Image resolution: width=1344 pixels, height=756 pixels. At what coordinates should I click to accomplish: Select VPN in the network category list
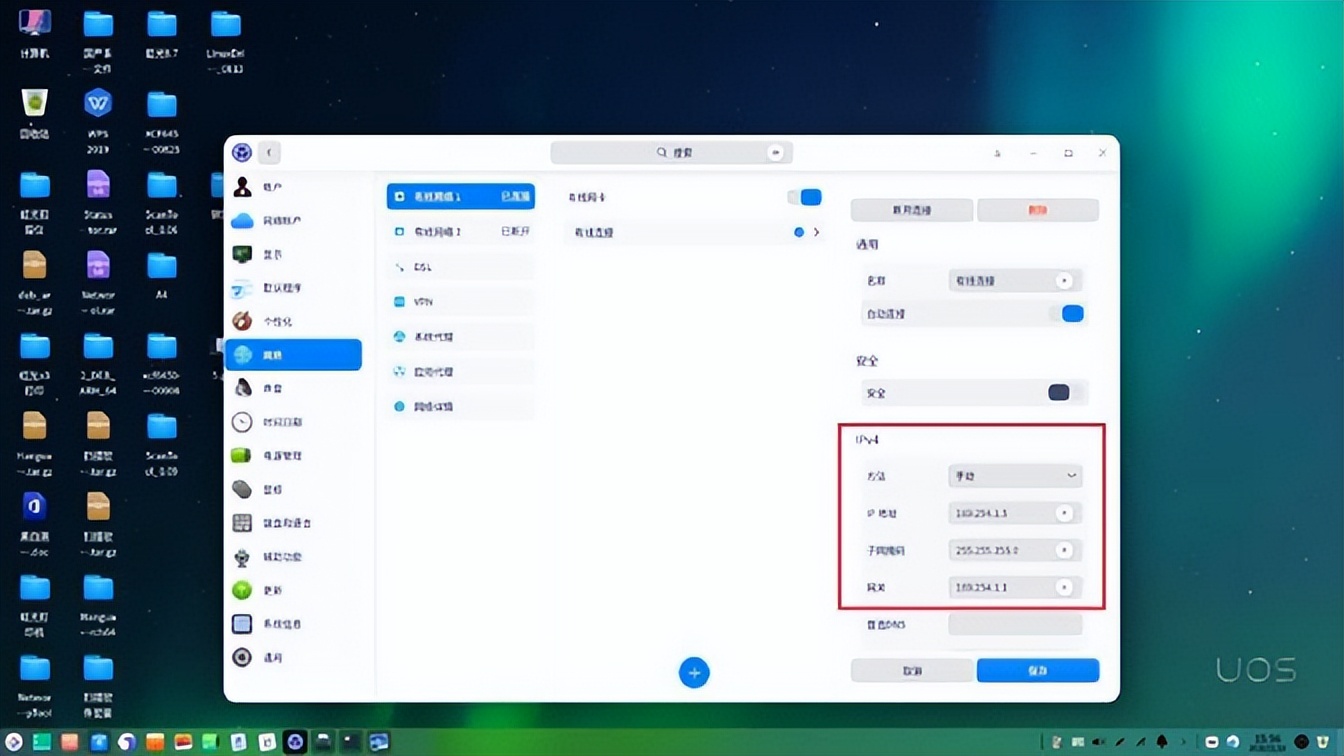[x=459, y=301]
